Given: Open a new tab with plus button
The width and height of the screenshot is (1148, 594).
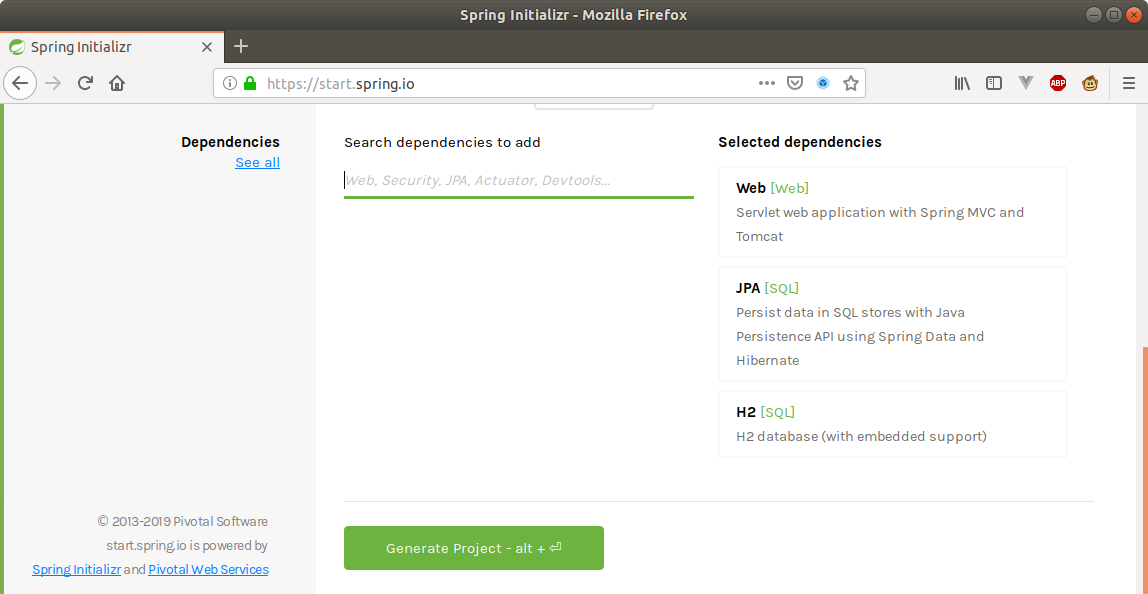Looking at the screenshot, I should (x=241, y=46).
